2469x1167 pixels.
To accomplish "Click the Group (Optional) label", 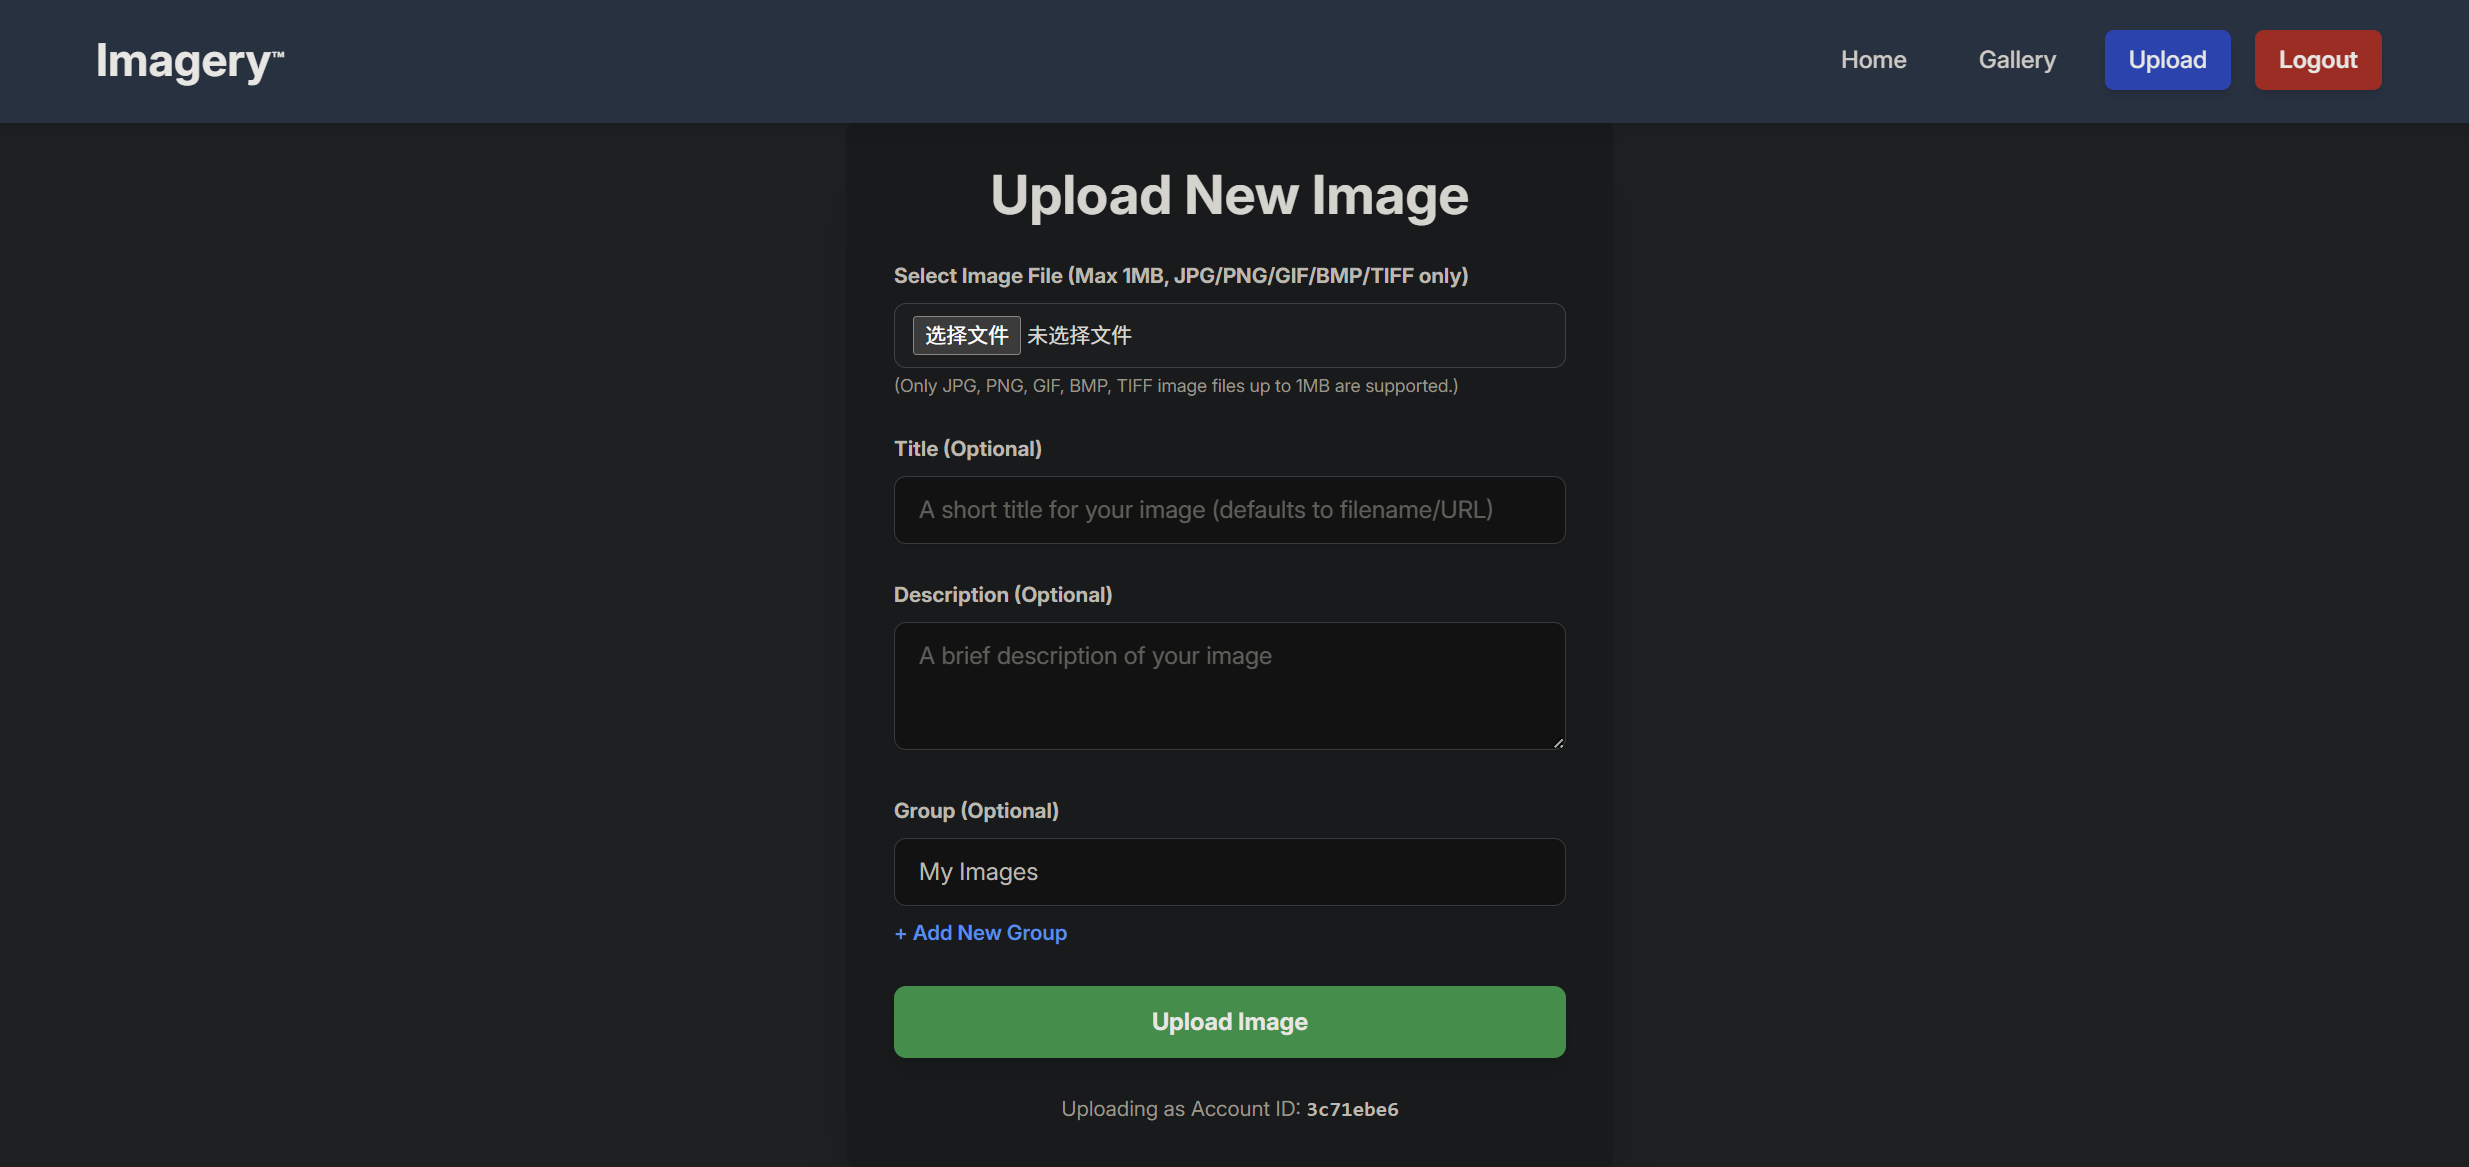I will tap(975, 811).
